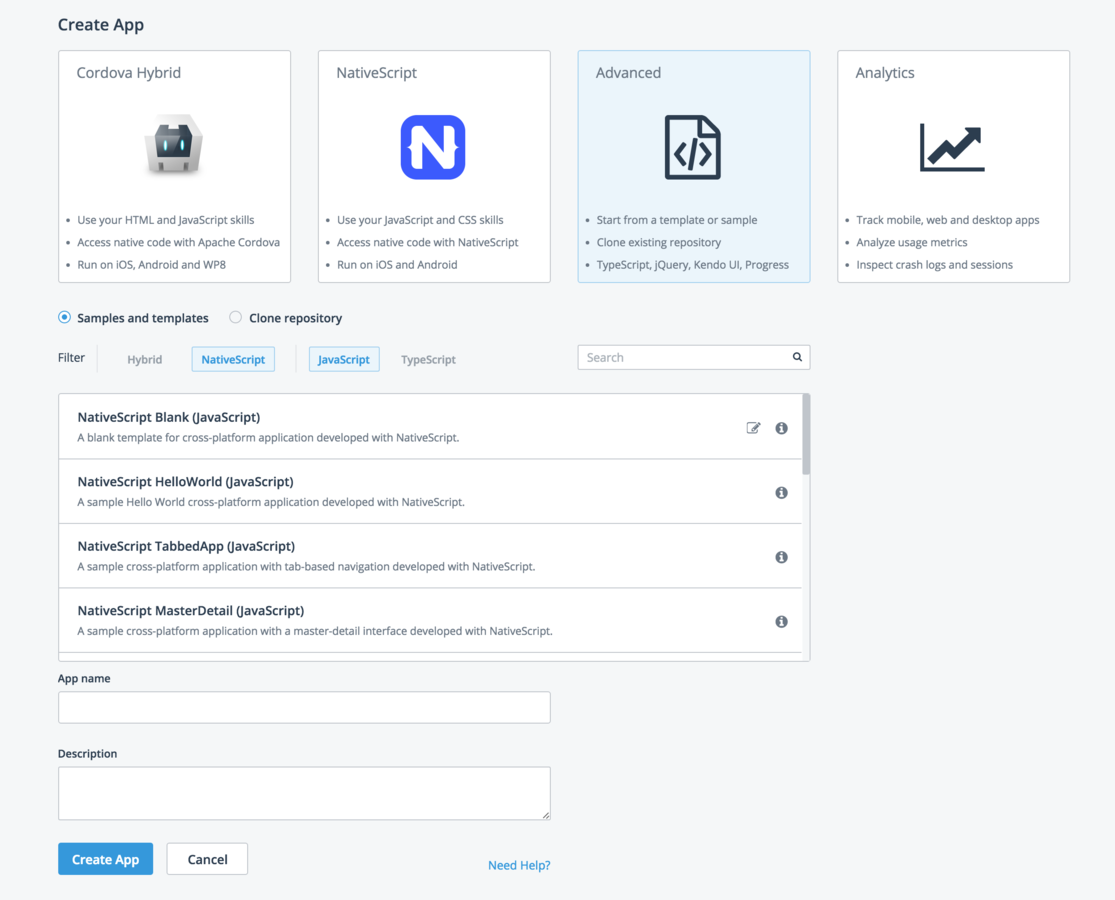Choose the Cordova Hybrid card title

coord(129,73)
